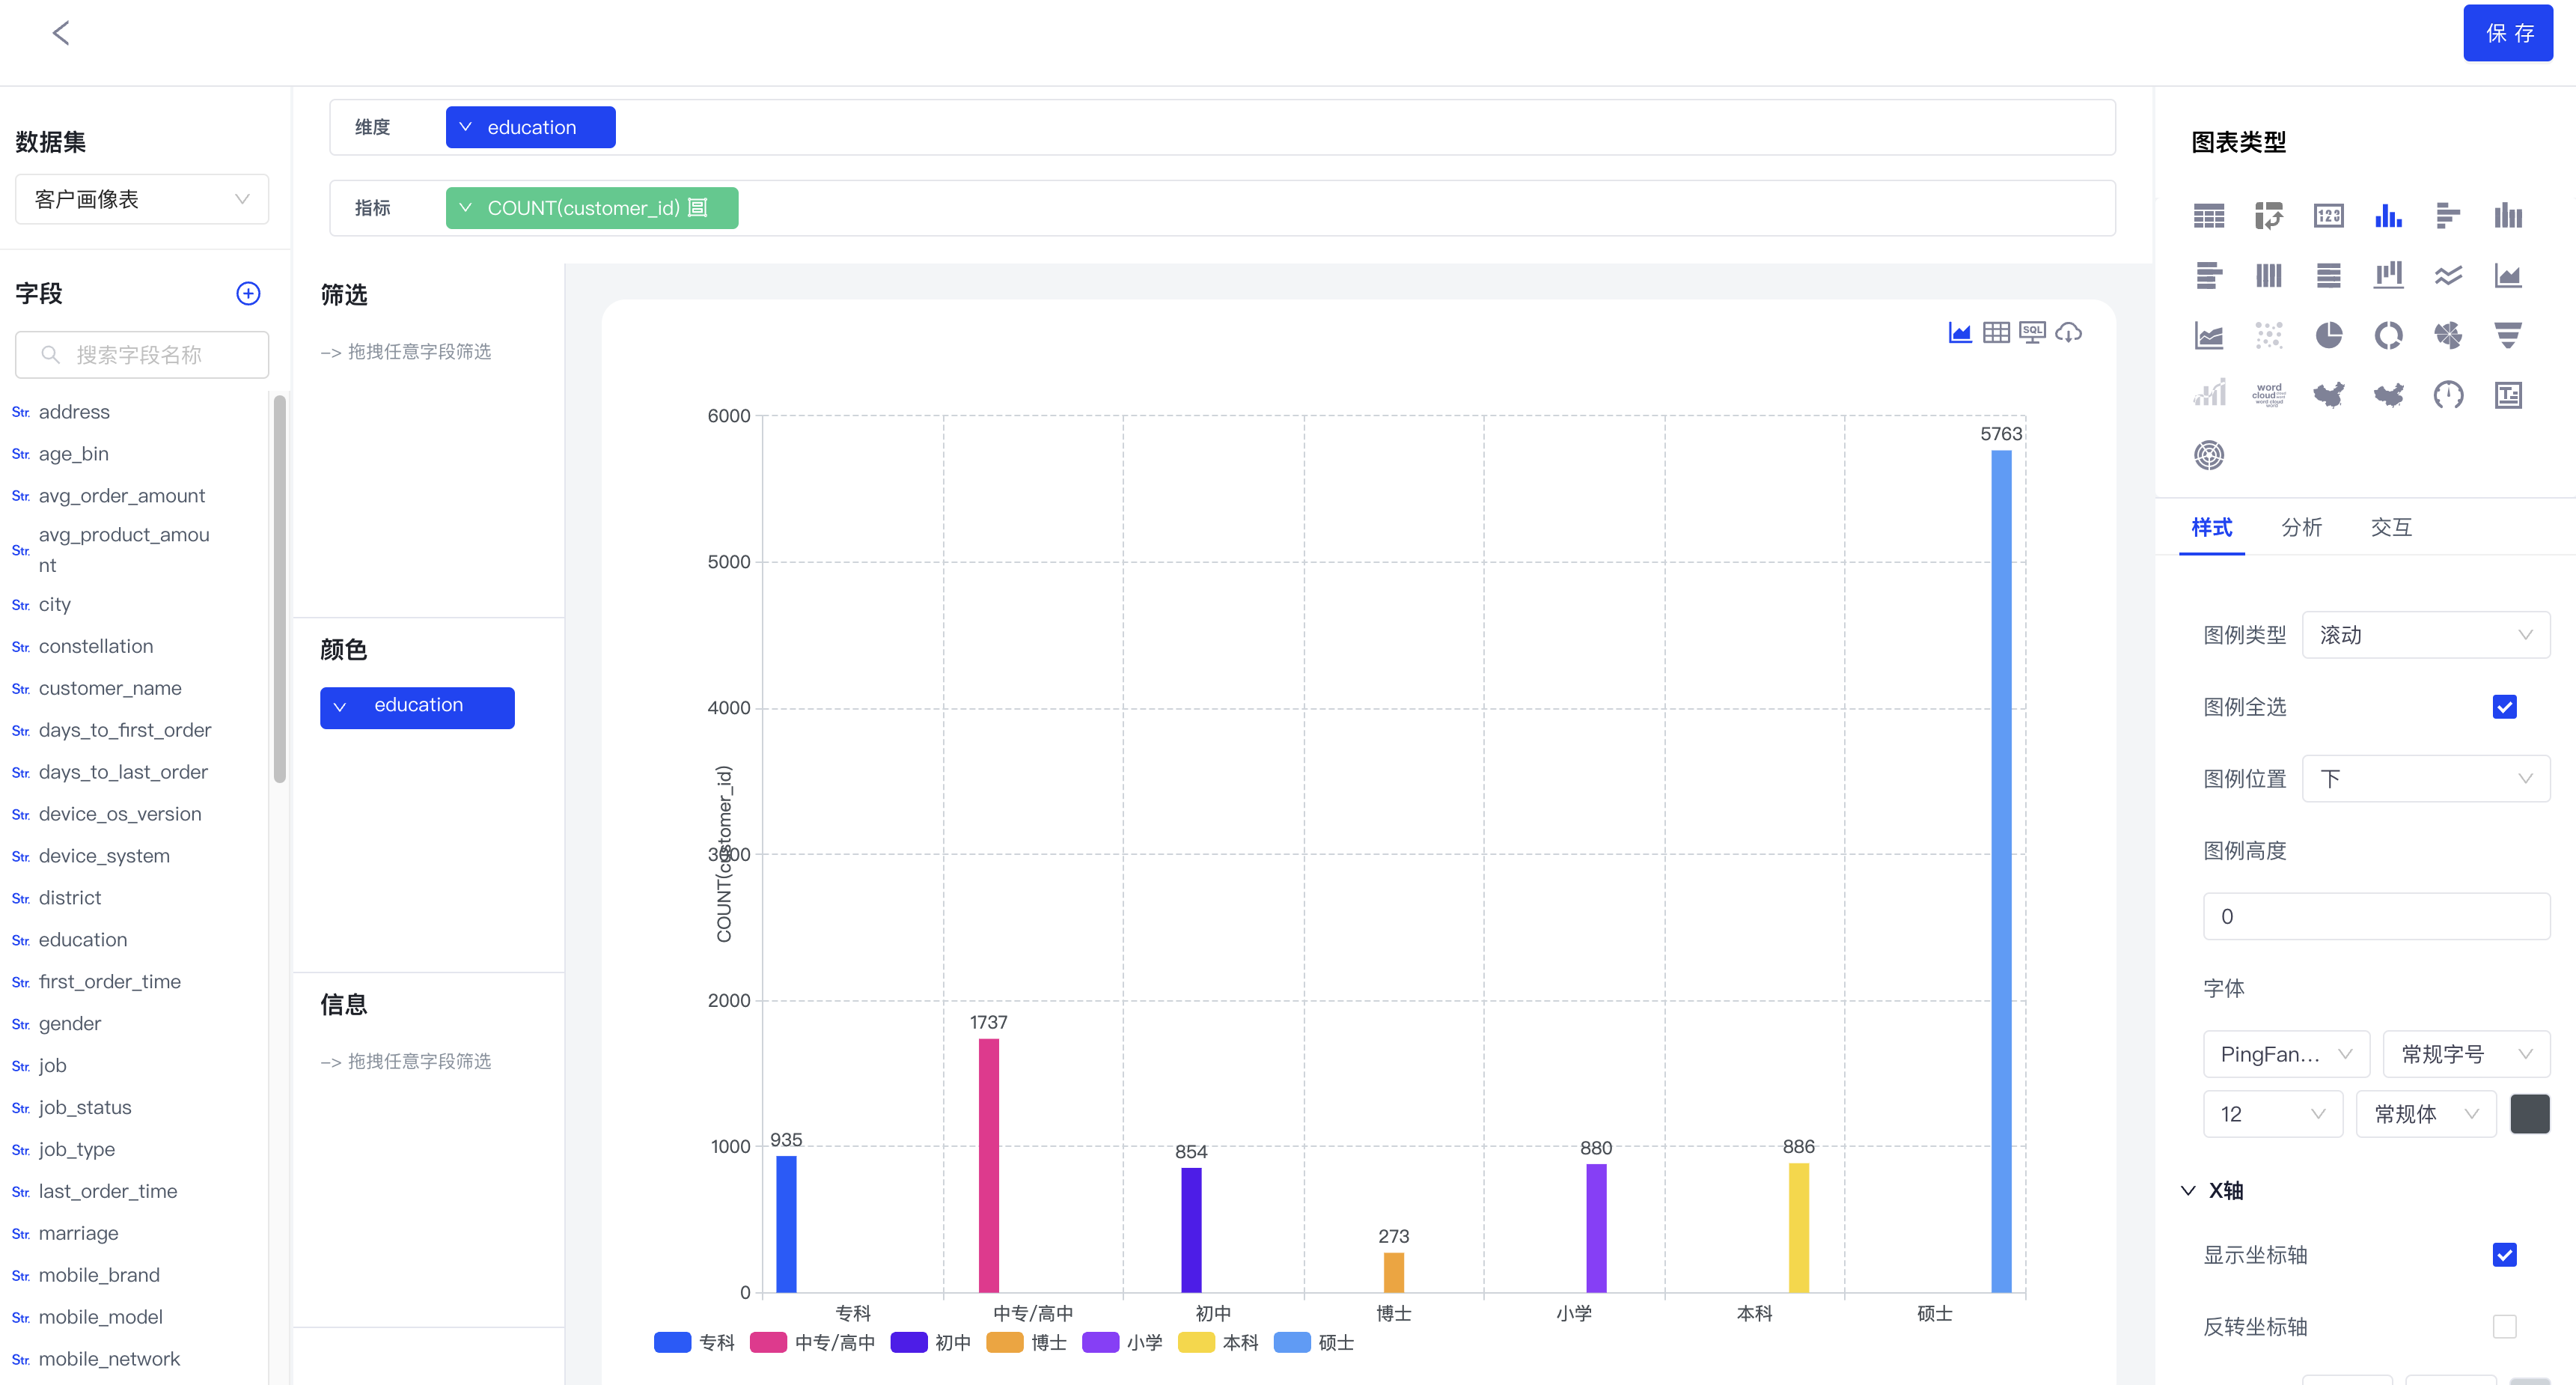Image resolution: width=2576 pixels, height=1385 pixels.
Task: Click the 保存 button
Action: [2507, 33]
